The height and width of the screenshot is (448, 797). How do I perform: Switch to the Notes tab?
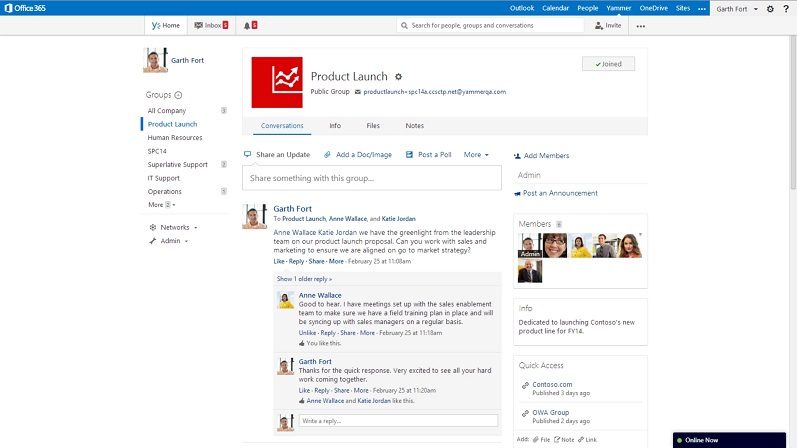tap(415, 126)
